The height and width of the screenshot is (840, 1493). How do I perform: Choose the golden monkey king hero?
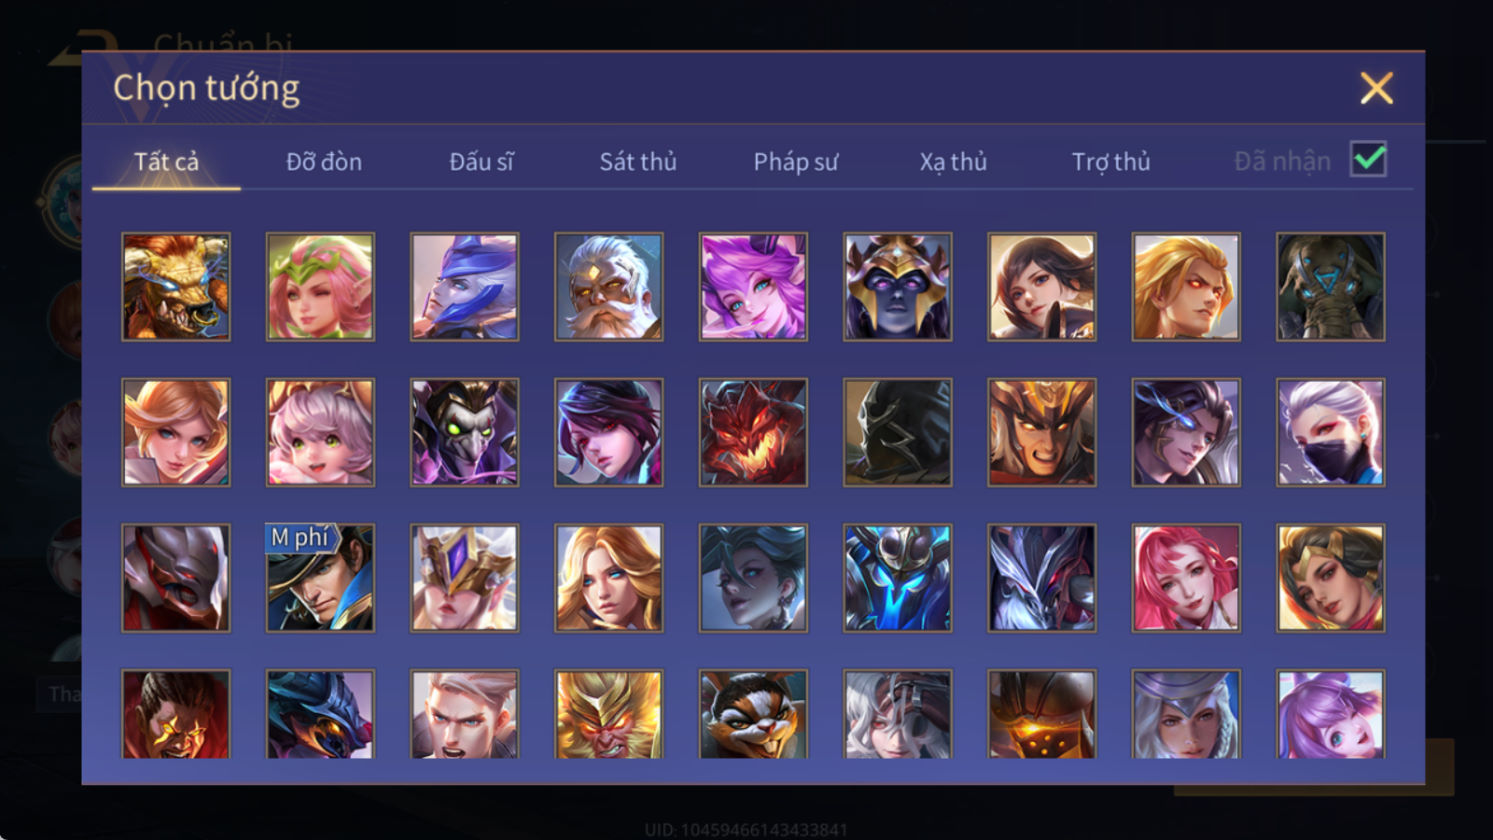pos(608,714)
